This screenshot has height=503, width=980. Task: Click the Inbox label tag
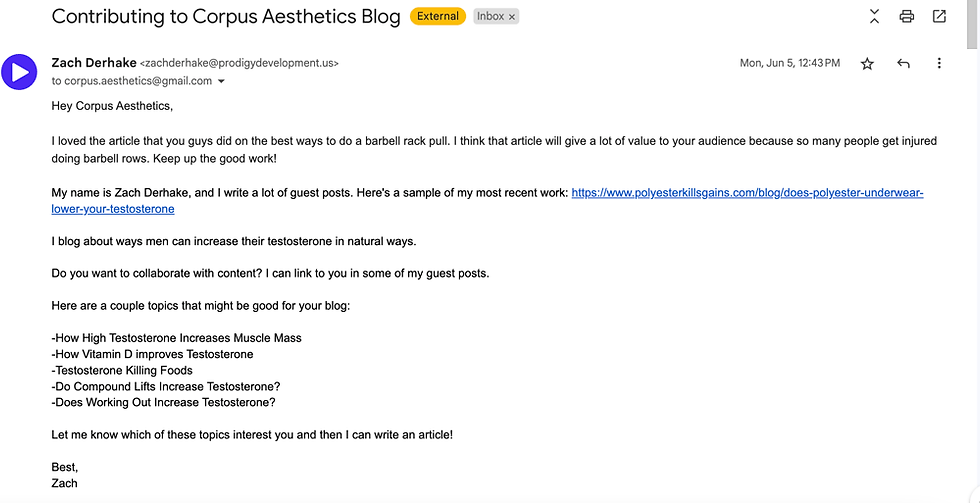pyautogui.click(x=490, y=17)
